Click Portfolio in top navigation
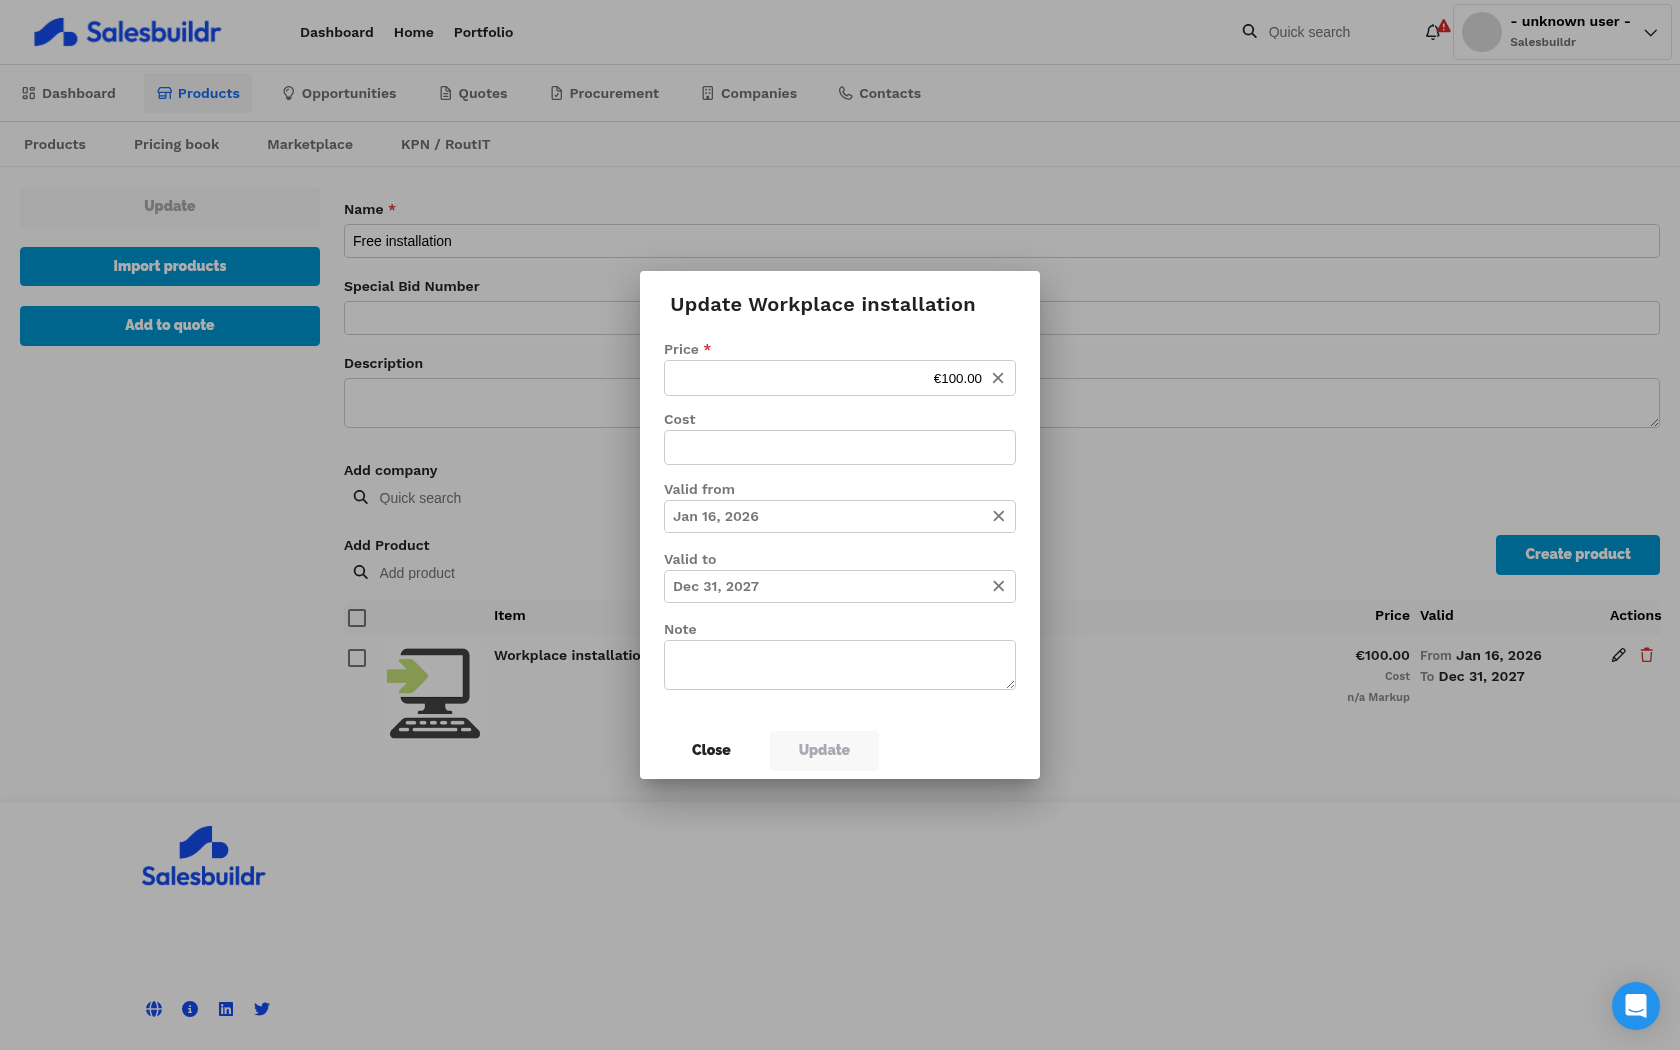Image resolution: width=1680 pixels, height=1050 pixels. click(483, 32)
